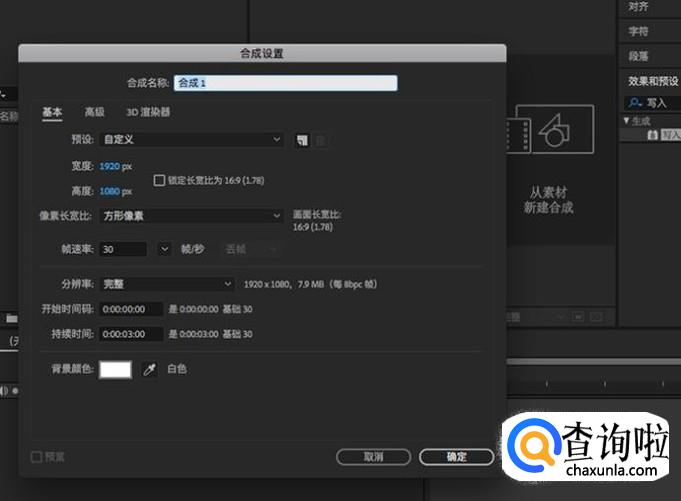Image resolution: width=681 pixels, height=501 pixels.
Task: Click the search text 写入 in effects panel
Action: (x=656, y=103)
